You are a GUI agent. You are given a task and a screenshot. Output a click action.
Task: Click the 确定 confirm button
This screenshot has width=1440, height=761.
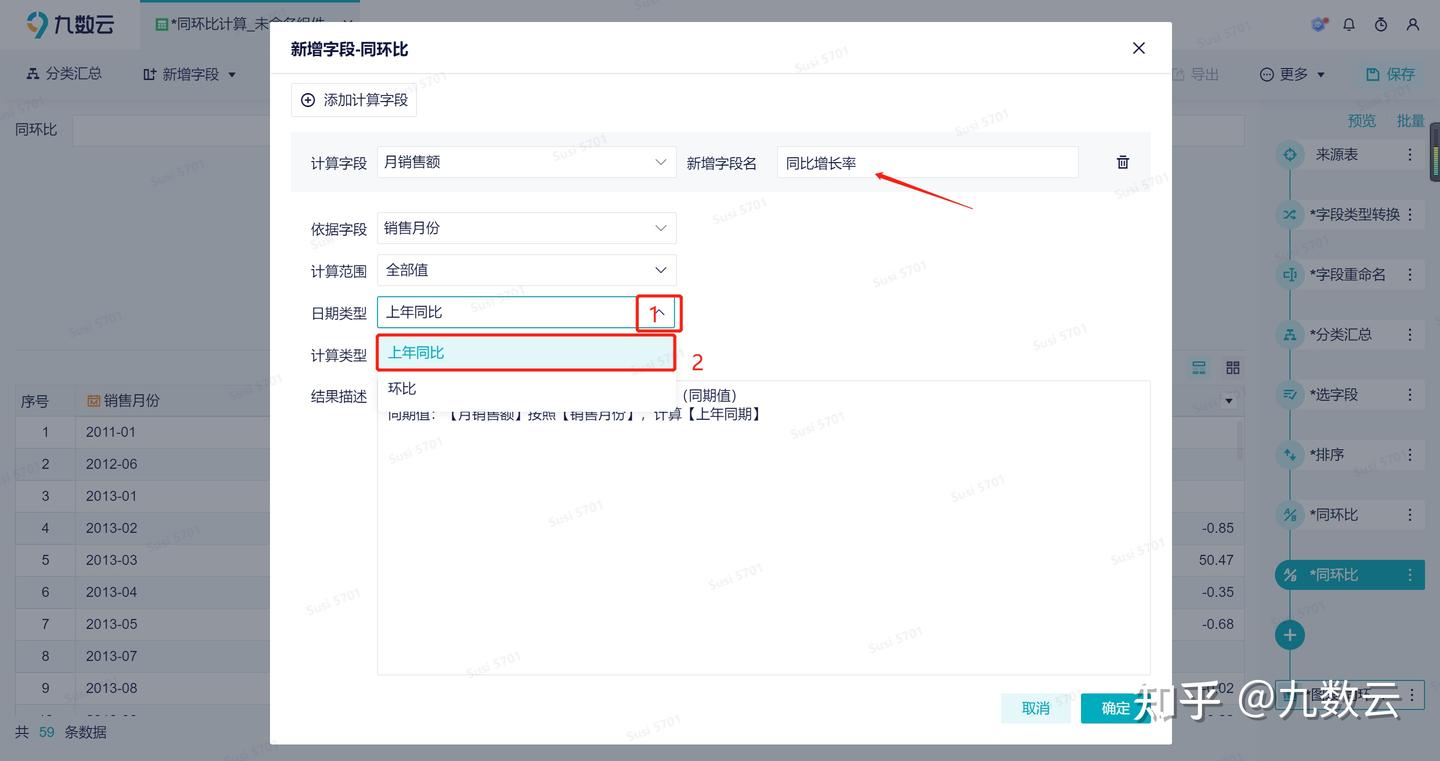[x=1116, y=708]
